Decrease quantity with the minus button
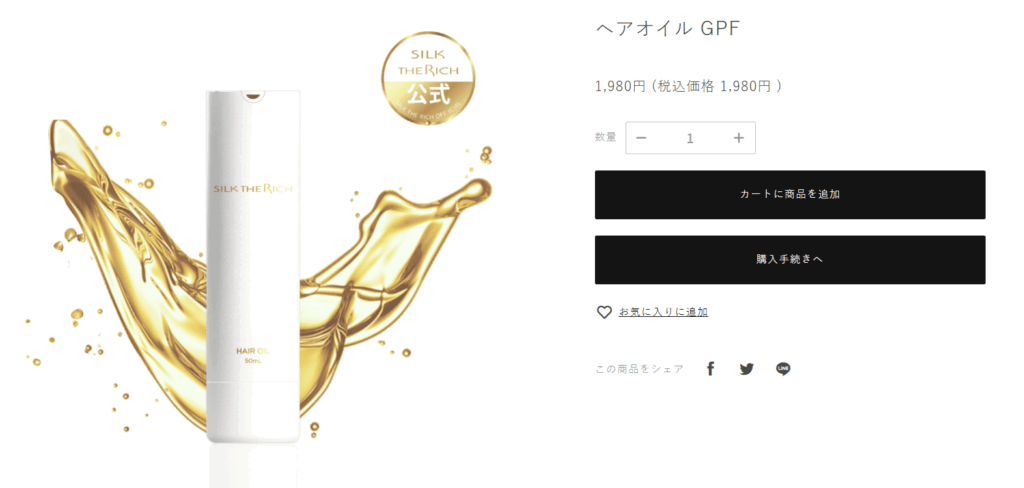Screen dimensions: 1024x488 point(641,138)
